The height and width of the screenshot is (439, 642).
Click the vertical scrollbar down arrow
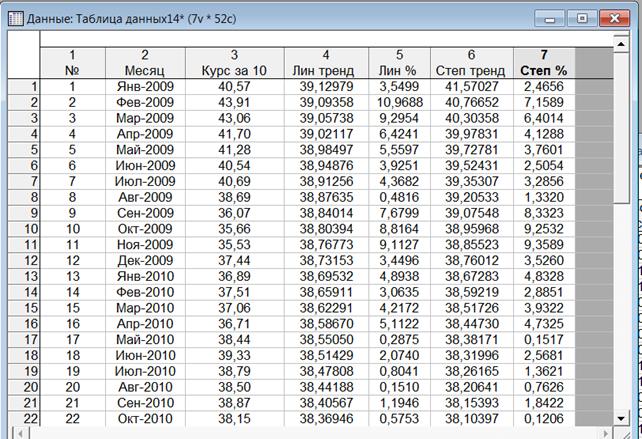[621, 419]
